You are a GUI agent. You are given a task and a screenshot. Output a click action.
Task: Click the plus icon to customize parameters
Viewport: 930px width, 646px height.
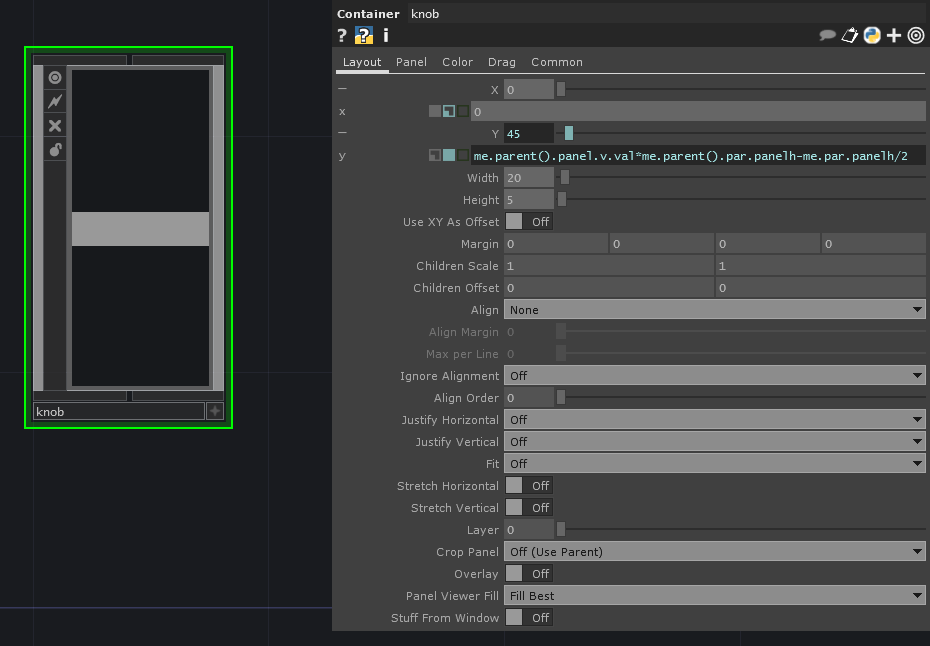point(894,36)
